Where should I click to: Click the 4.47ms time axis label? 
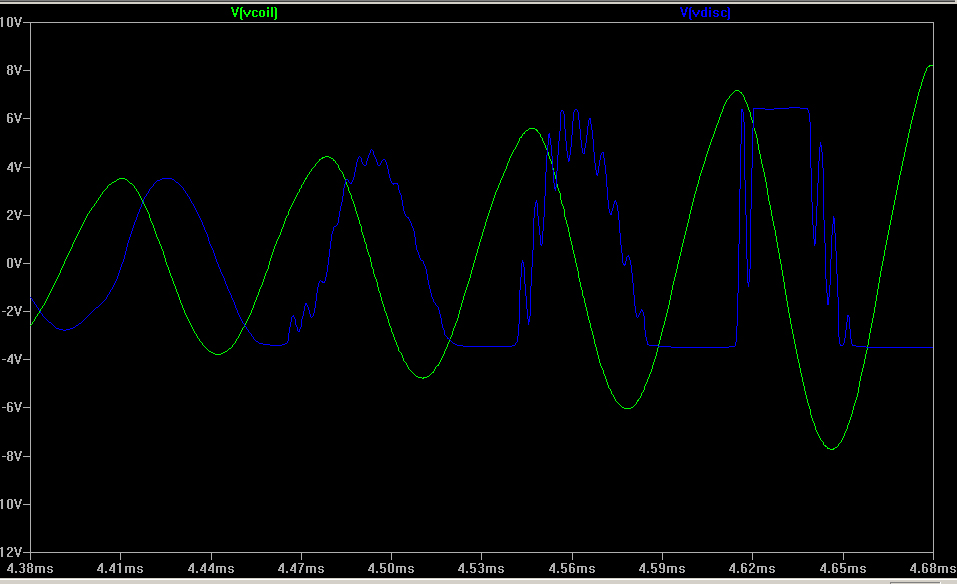click(x=301, y=568)
